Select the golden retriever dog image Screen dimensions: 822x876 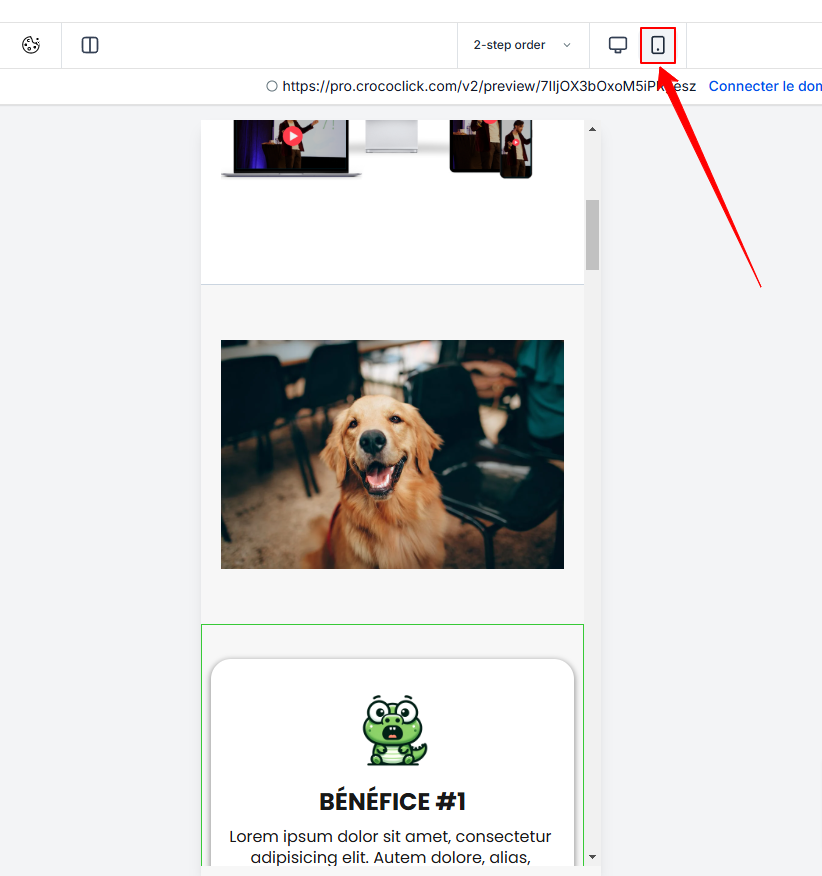pos(392,454)
